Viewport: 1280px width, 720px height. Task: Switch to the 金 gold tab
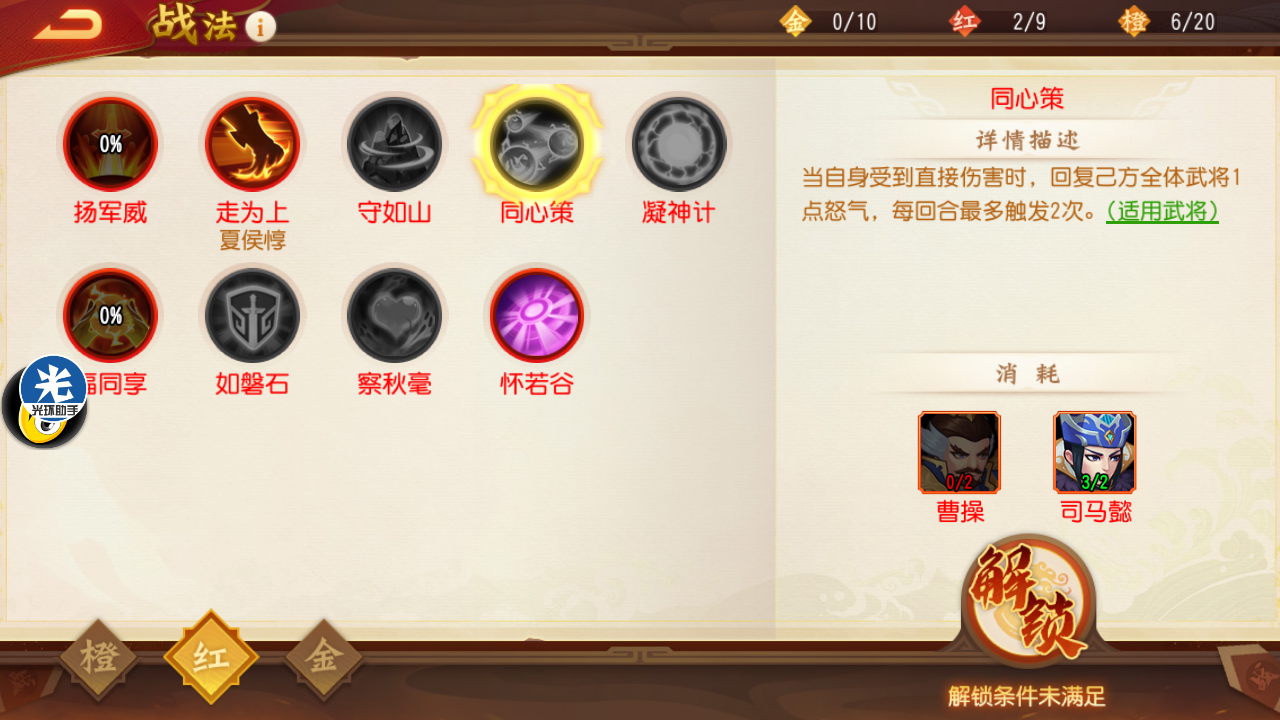click(324, 657)
